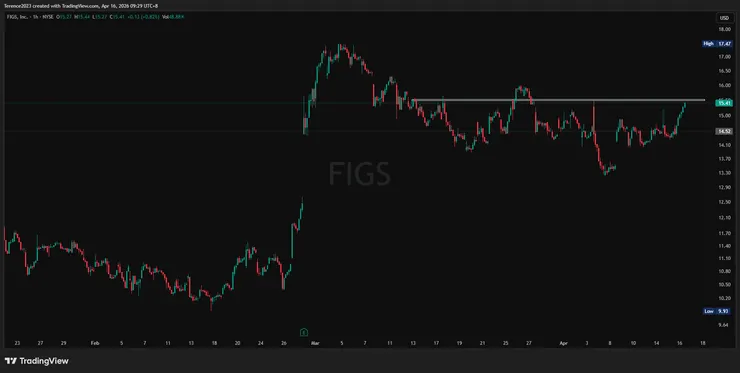Click the '23' date axis label

point(17,343)
